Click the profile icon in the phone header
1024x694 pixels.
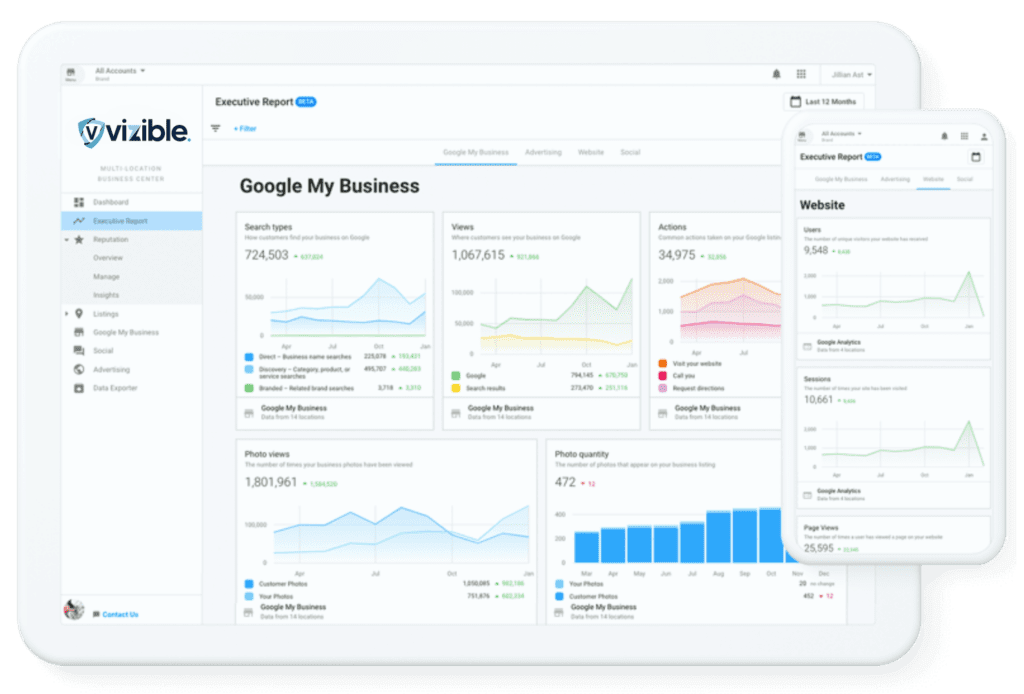(x=984, y=136)
